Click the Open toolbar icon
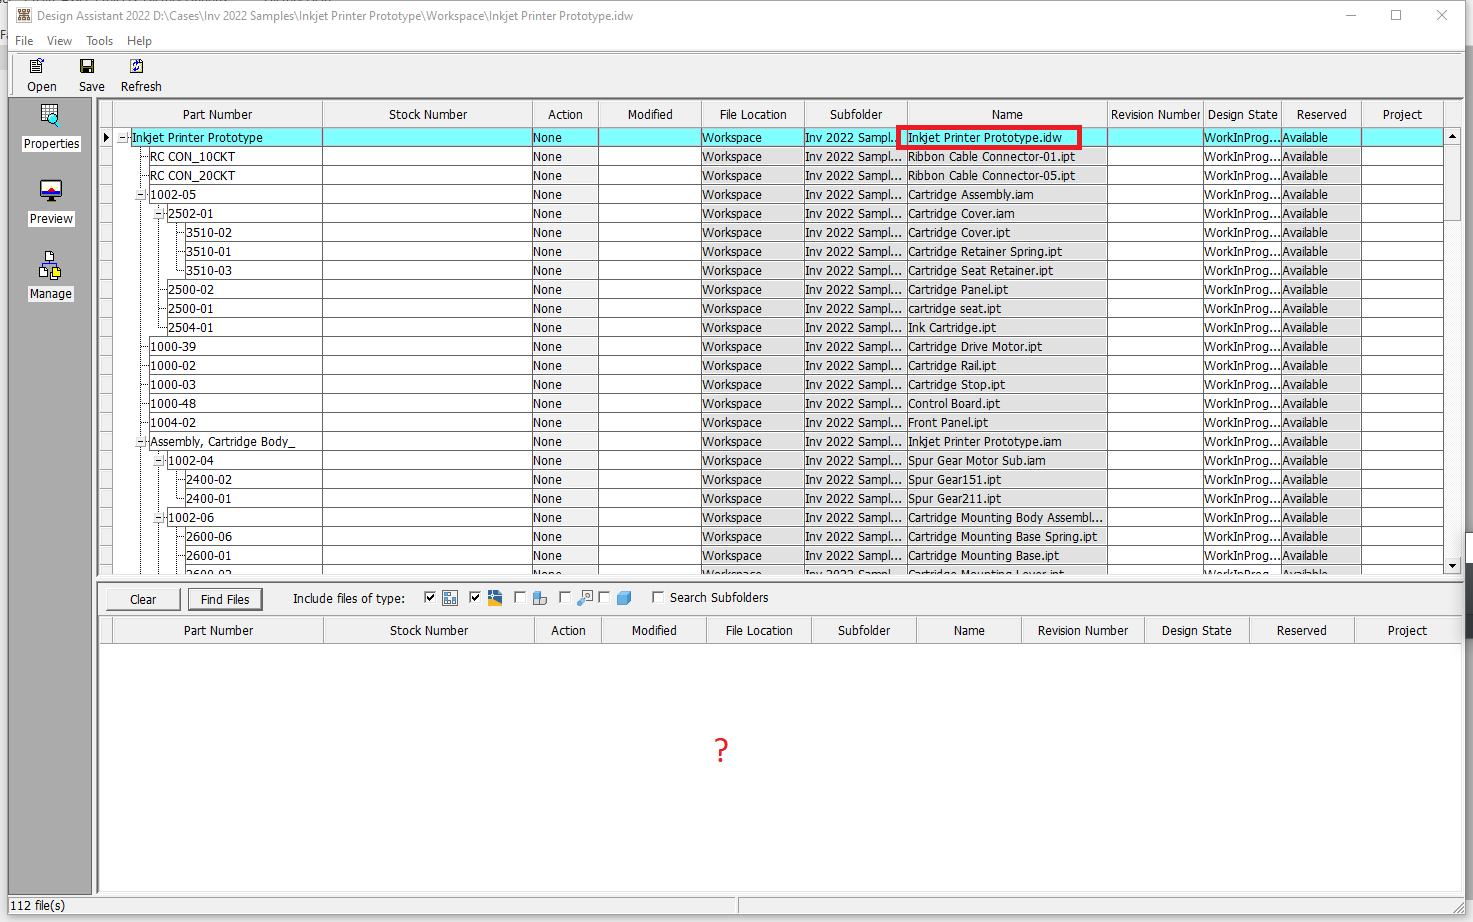1473x922 pixels. 38,70
